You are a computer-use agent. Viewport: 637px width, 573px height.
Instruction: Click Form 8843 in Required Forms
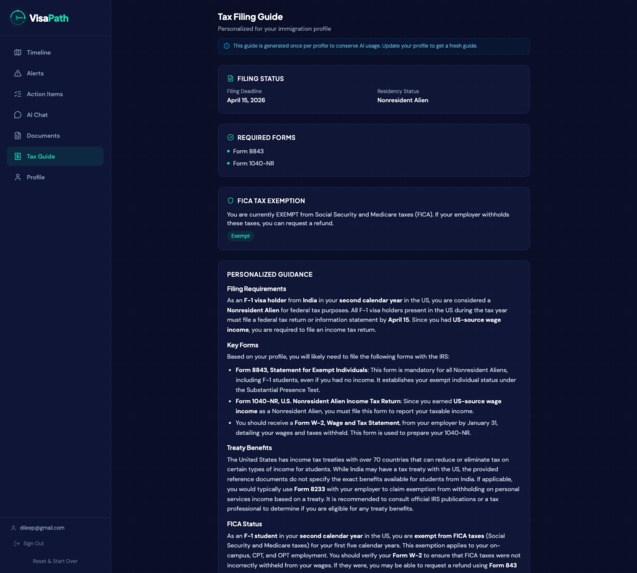(248, 151)
